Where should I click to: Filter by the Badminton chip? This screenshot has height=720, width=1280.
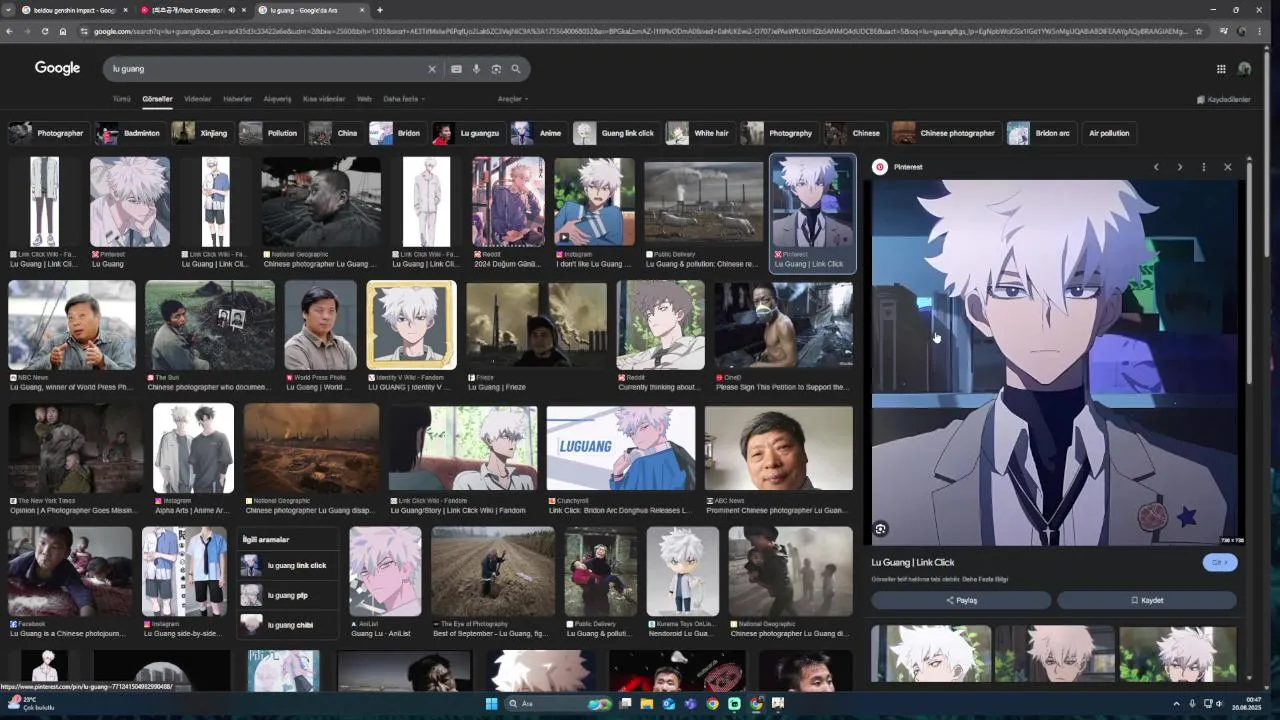coord(129,133)
